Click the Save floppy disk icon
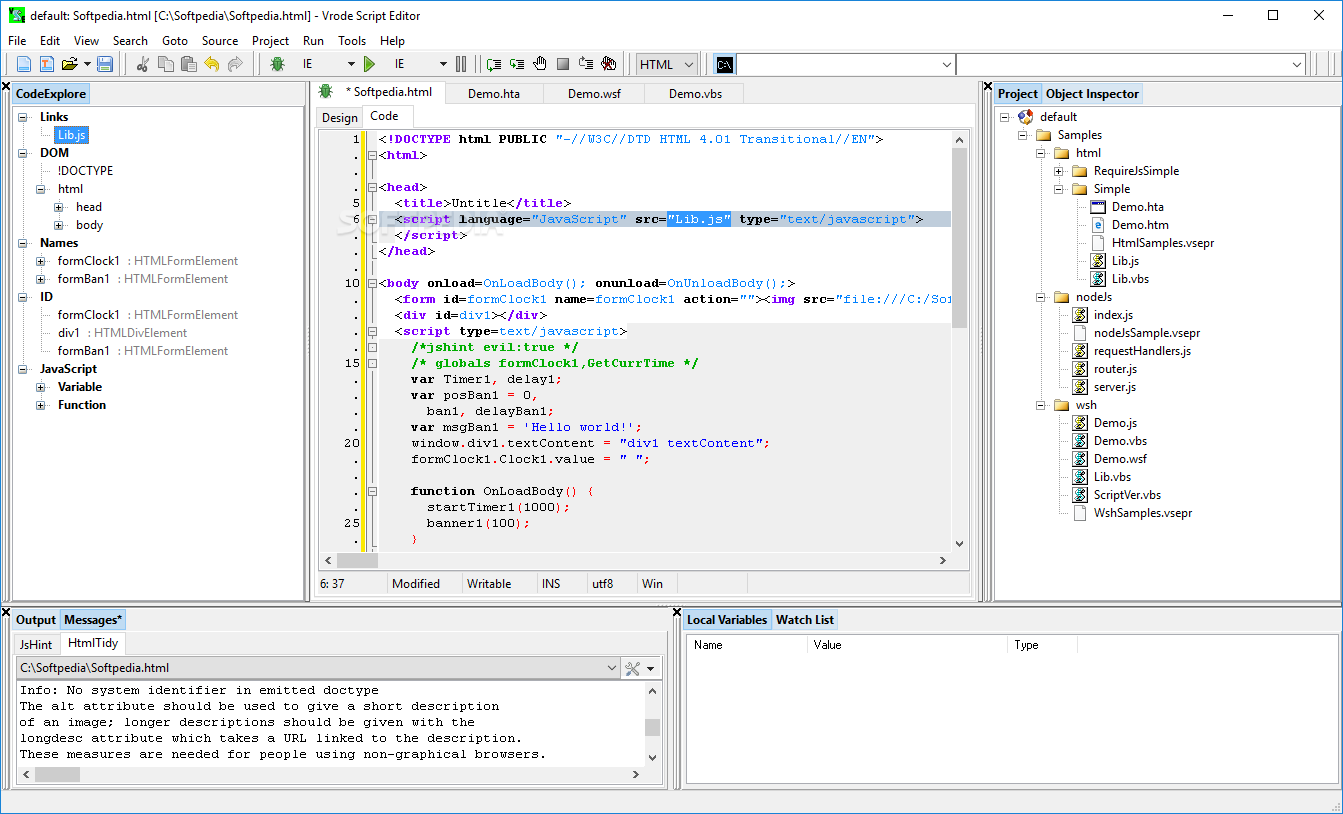The height and width of the screenshot is (814, 1343). click(x=105, y=64)
